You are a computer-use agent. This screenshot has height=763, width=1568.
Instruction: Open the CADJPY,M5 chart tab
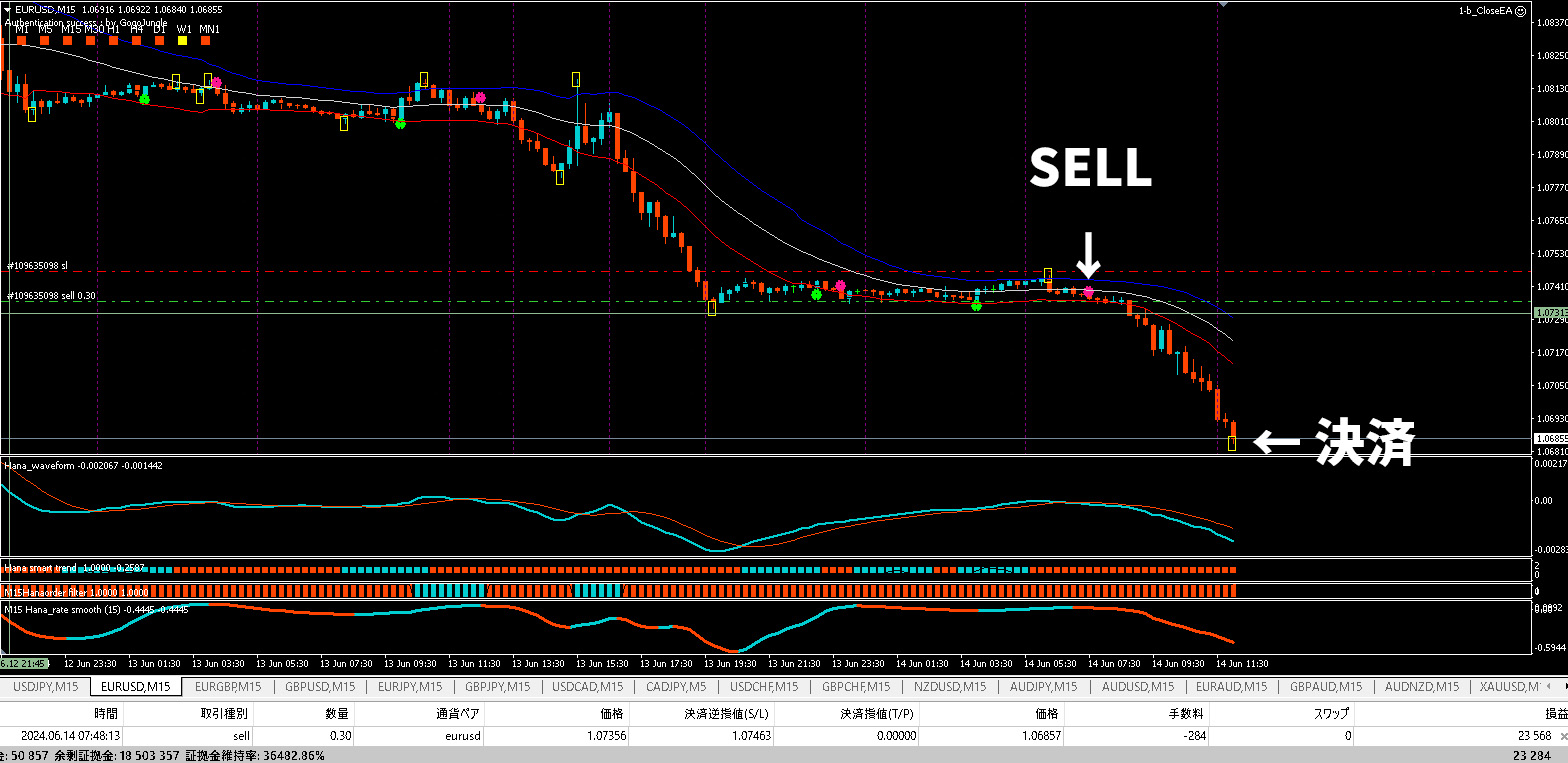click(675, 686)
